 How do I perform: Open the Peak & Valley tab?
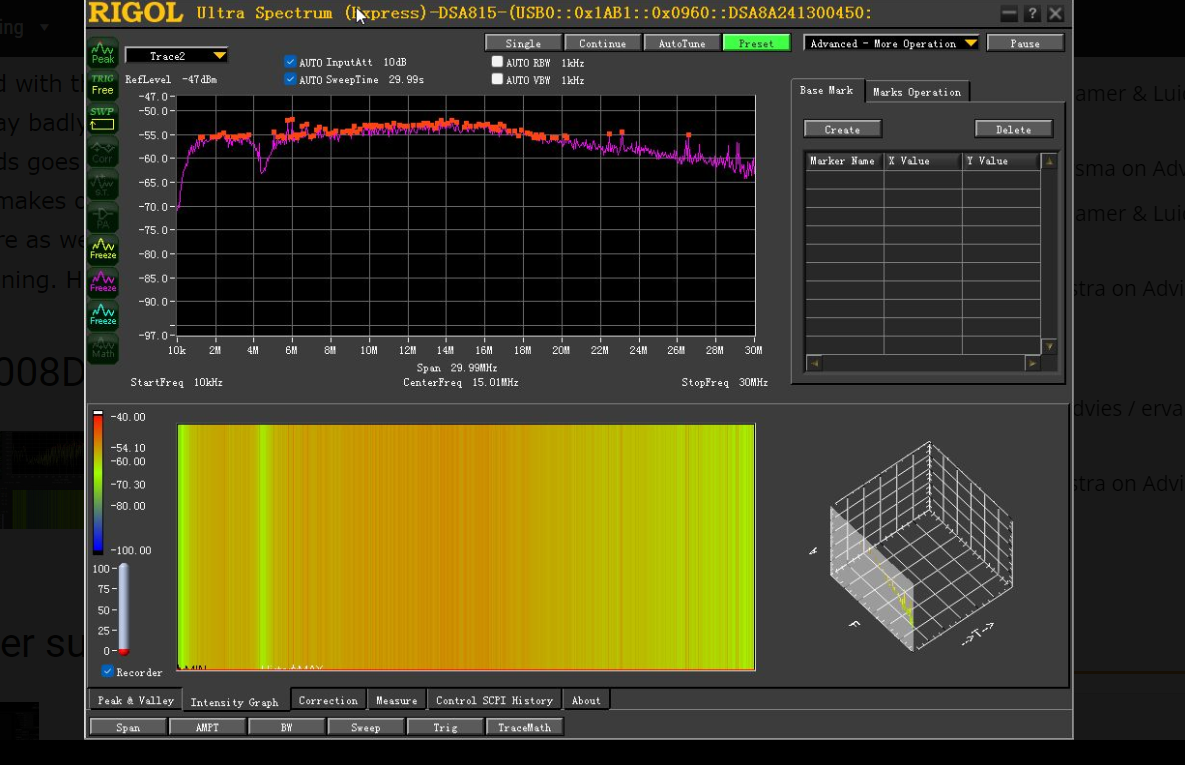pyautogui.click(x=136, y=701)
